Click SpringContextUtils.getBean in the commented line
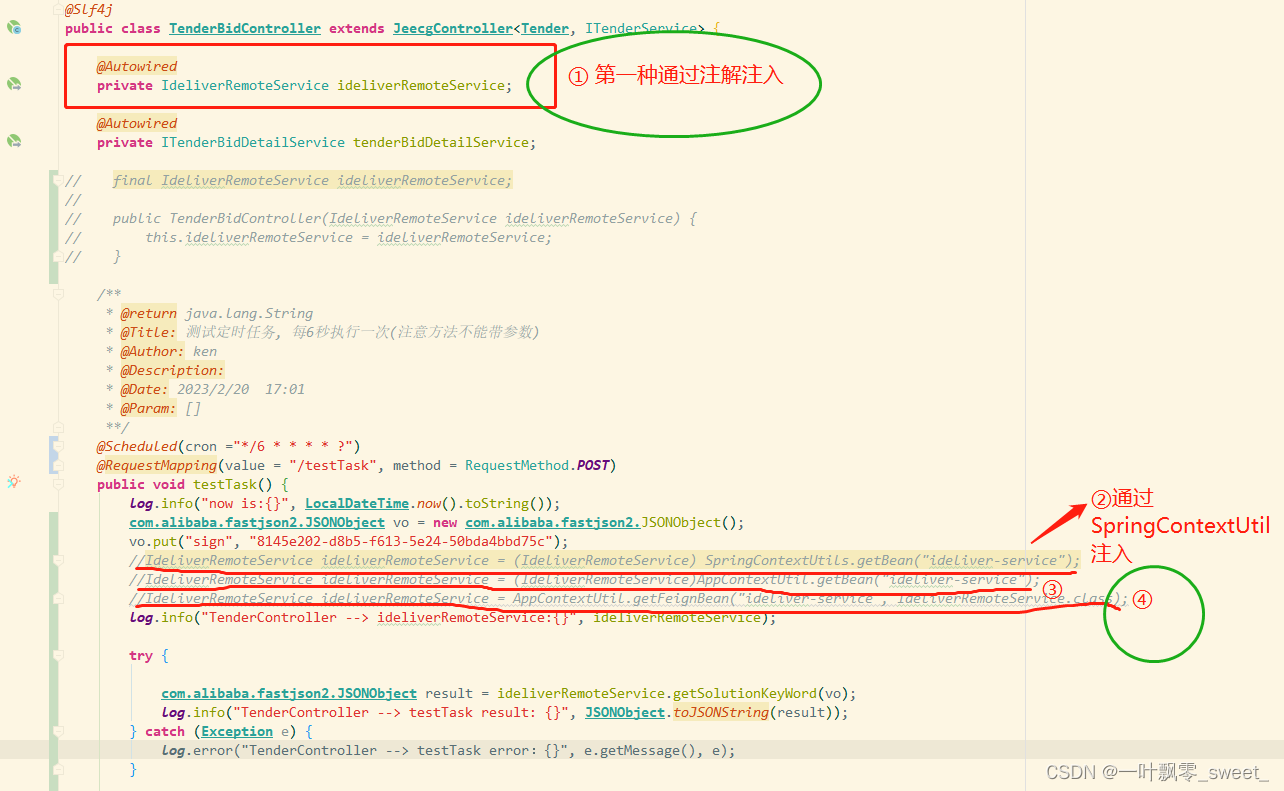 [809, 560]
